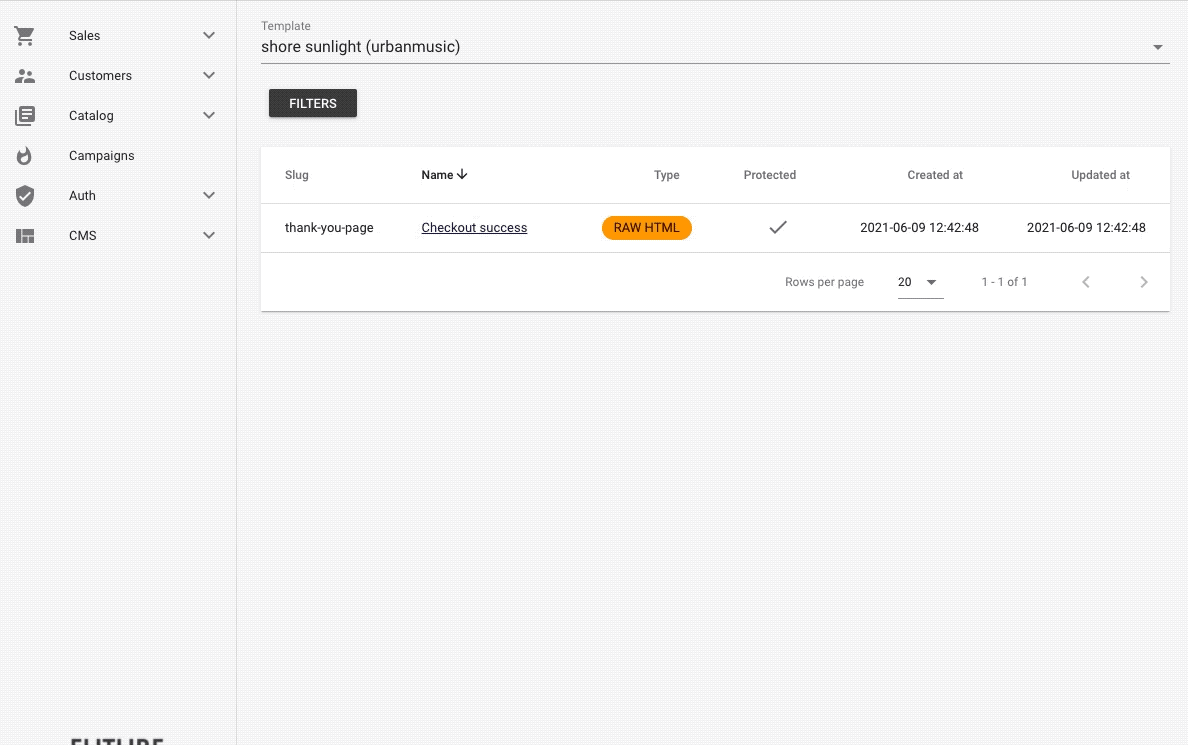Open the Auth menu item
This screenshot has height=745, width=1188.
[118, 196]
